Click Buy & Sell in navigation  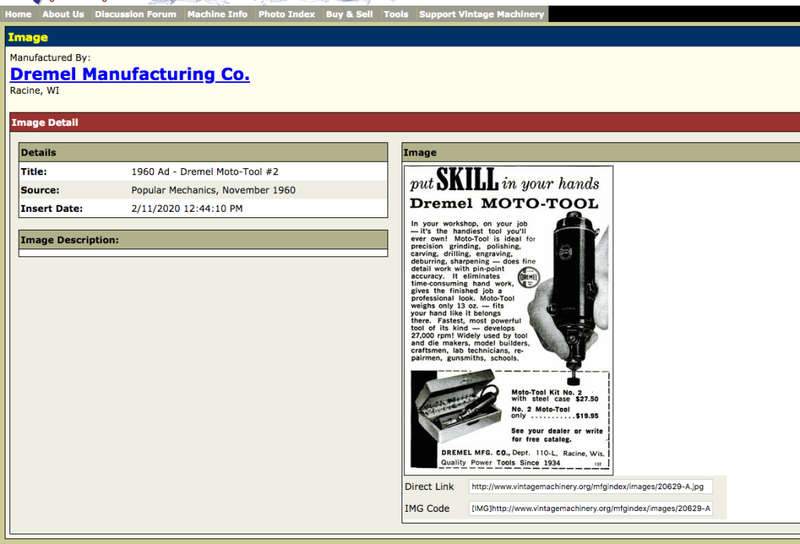click(349, 14)
